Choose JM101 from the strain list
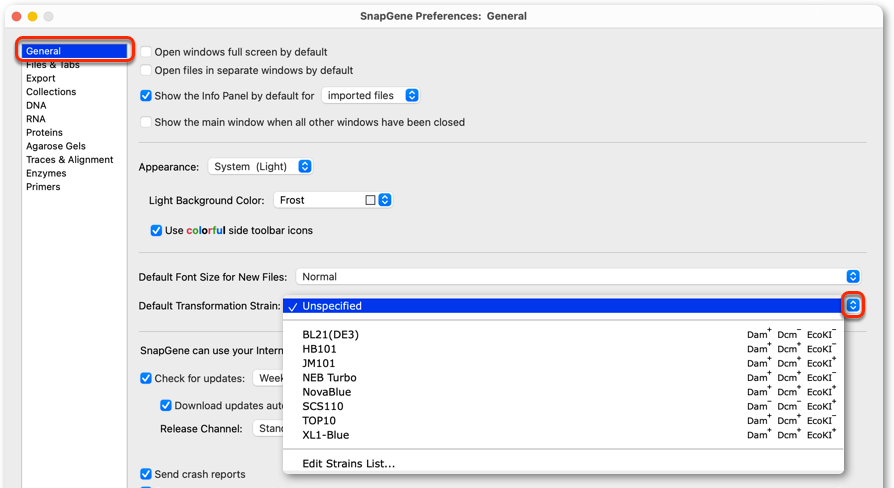The image size is (894, 488). [x=563, y=363]
